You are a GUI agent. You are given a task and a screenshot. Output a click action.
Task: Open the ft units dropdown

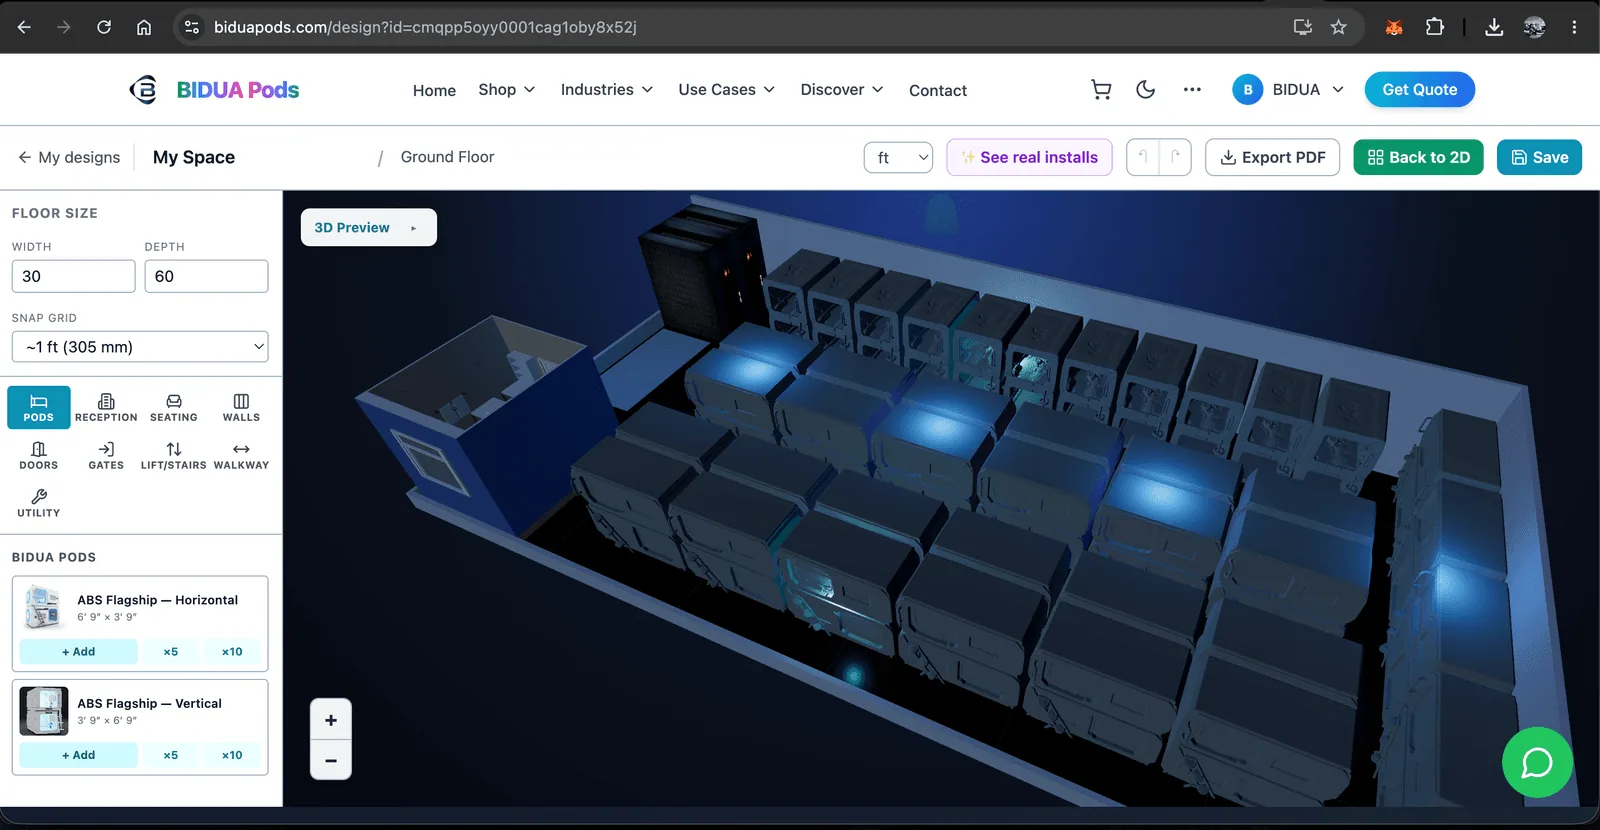[898, 157]
